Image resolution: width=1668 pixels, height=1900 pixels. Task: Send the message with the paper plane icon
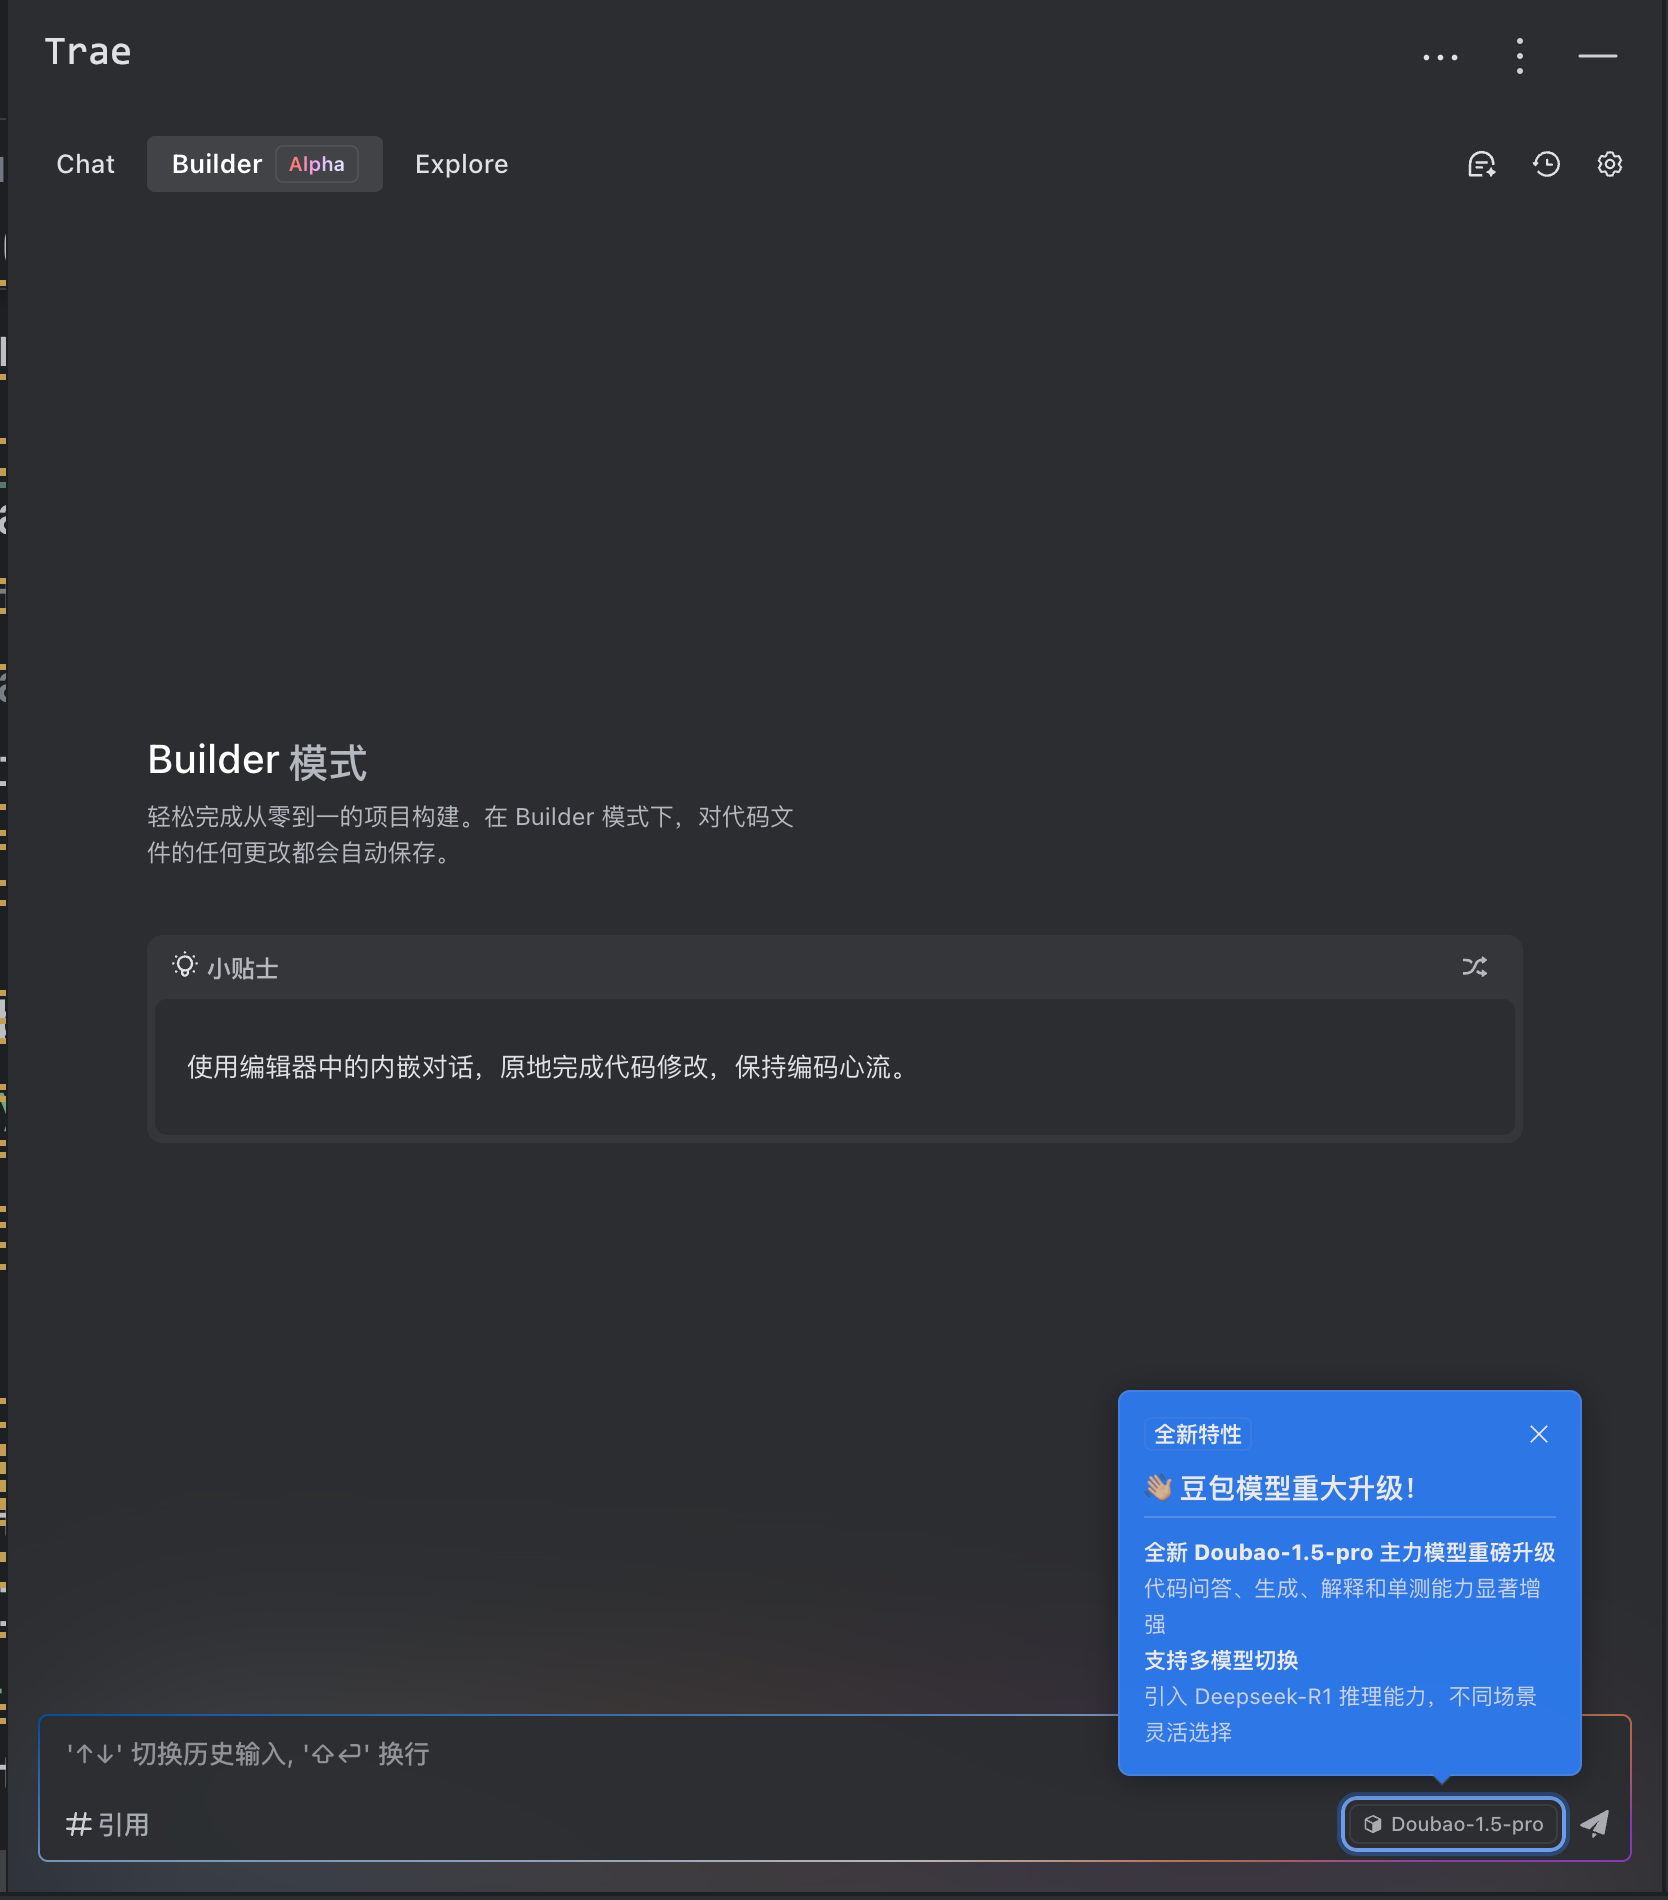pyautogui.click(x=1595, y=1823)
